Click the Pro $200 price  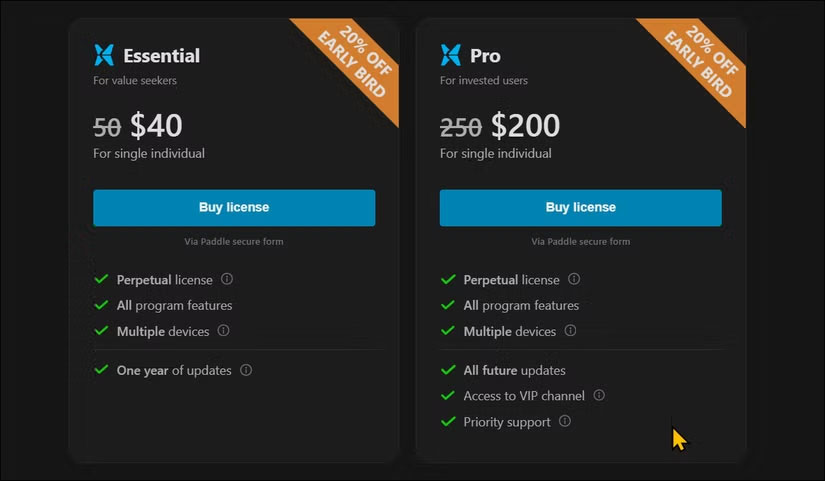tap(525, 126)
